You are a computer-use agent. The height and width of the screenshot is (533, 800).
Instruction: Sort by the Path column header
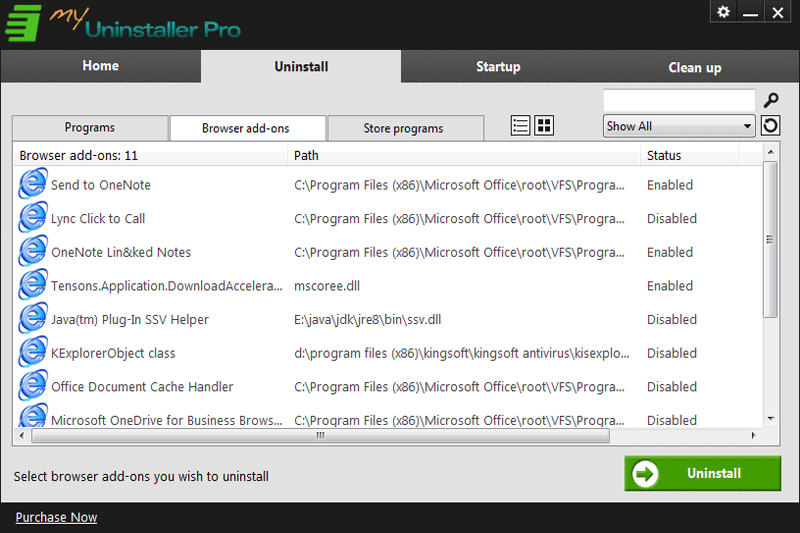point(464,155)
